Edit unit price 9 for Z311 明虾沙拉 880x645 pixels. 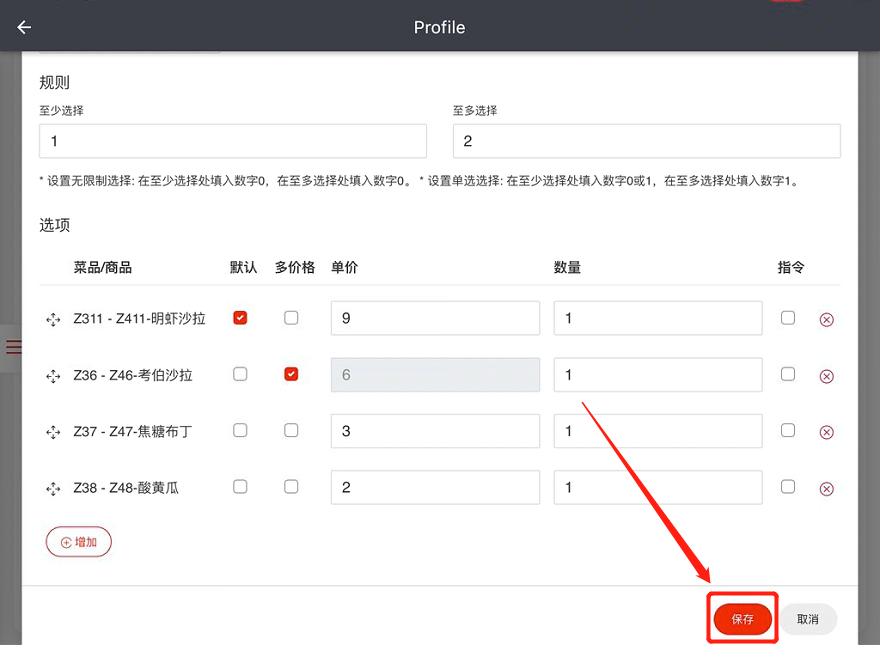coord(436,318)
